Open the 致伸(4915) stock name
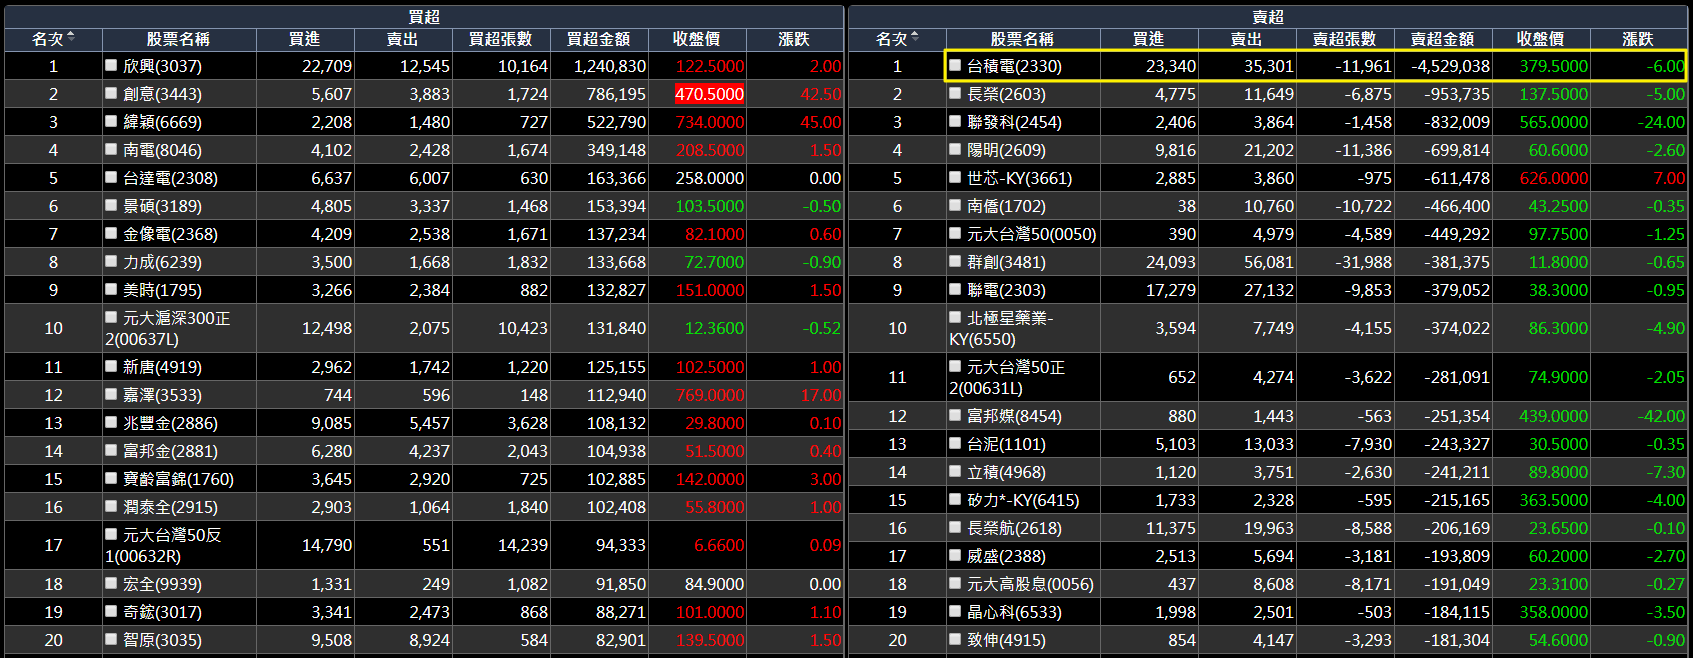This screenshot has width=1693, height=658. [x=1006, y=640]
